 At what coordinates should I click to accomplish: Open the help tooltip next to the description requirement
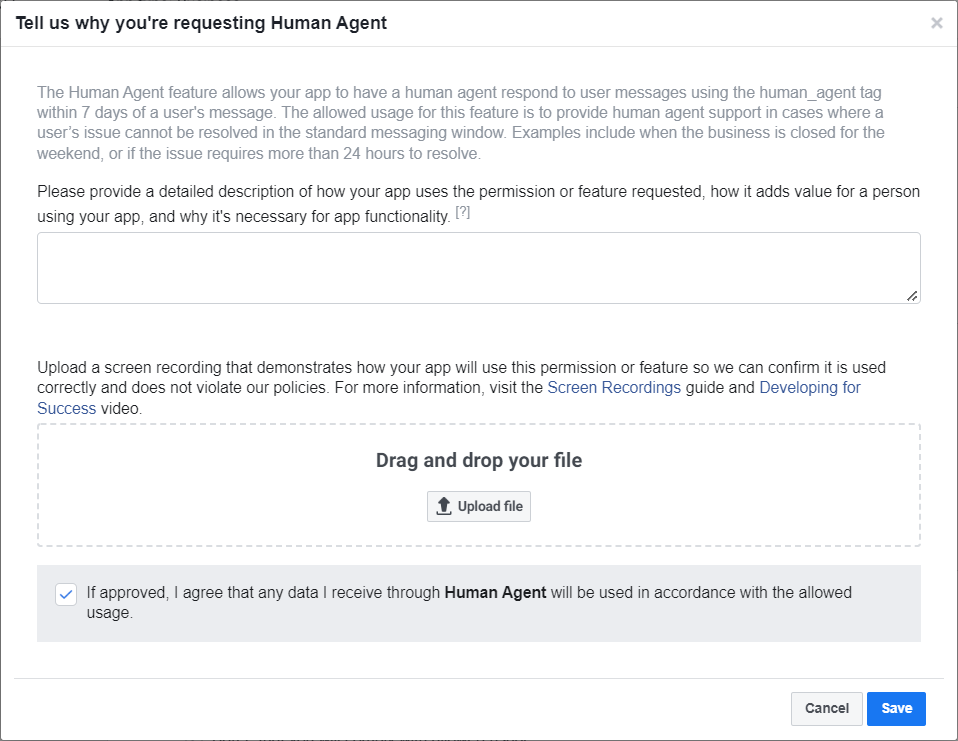click(x=462, y=210)
